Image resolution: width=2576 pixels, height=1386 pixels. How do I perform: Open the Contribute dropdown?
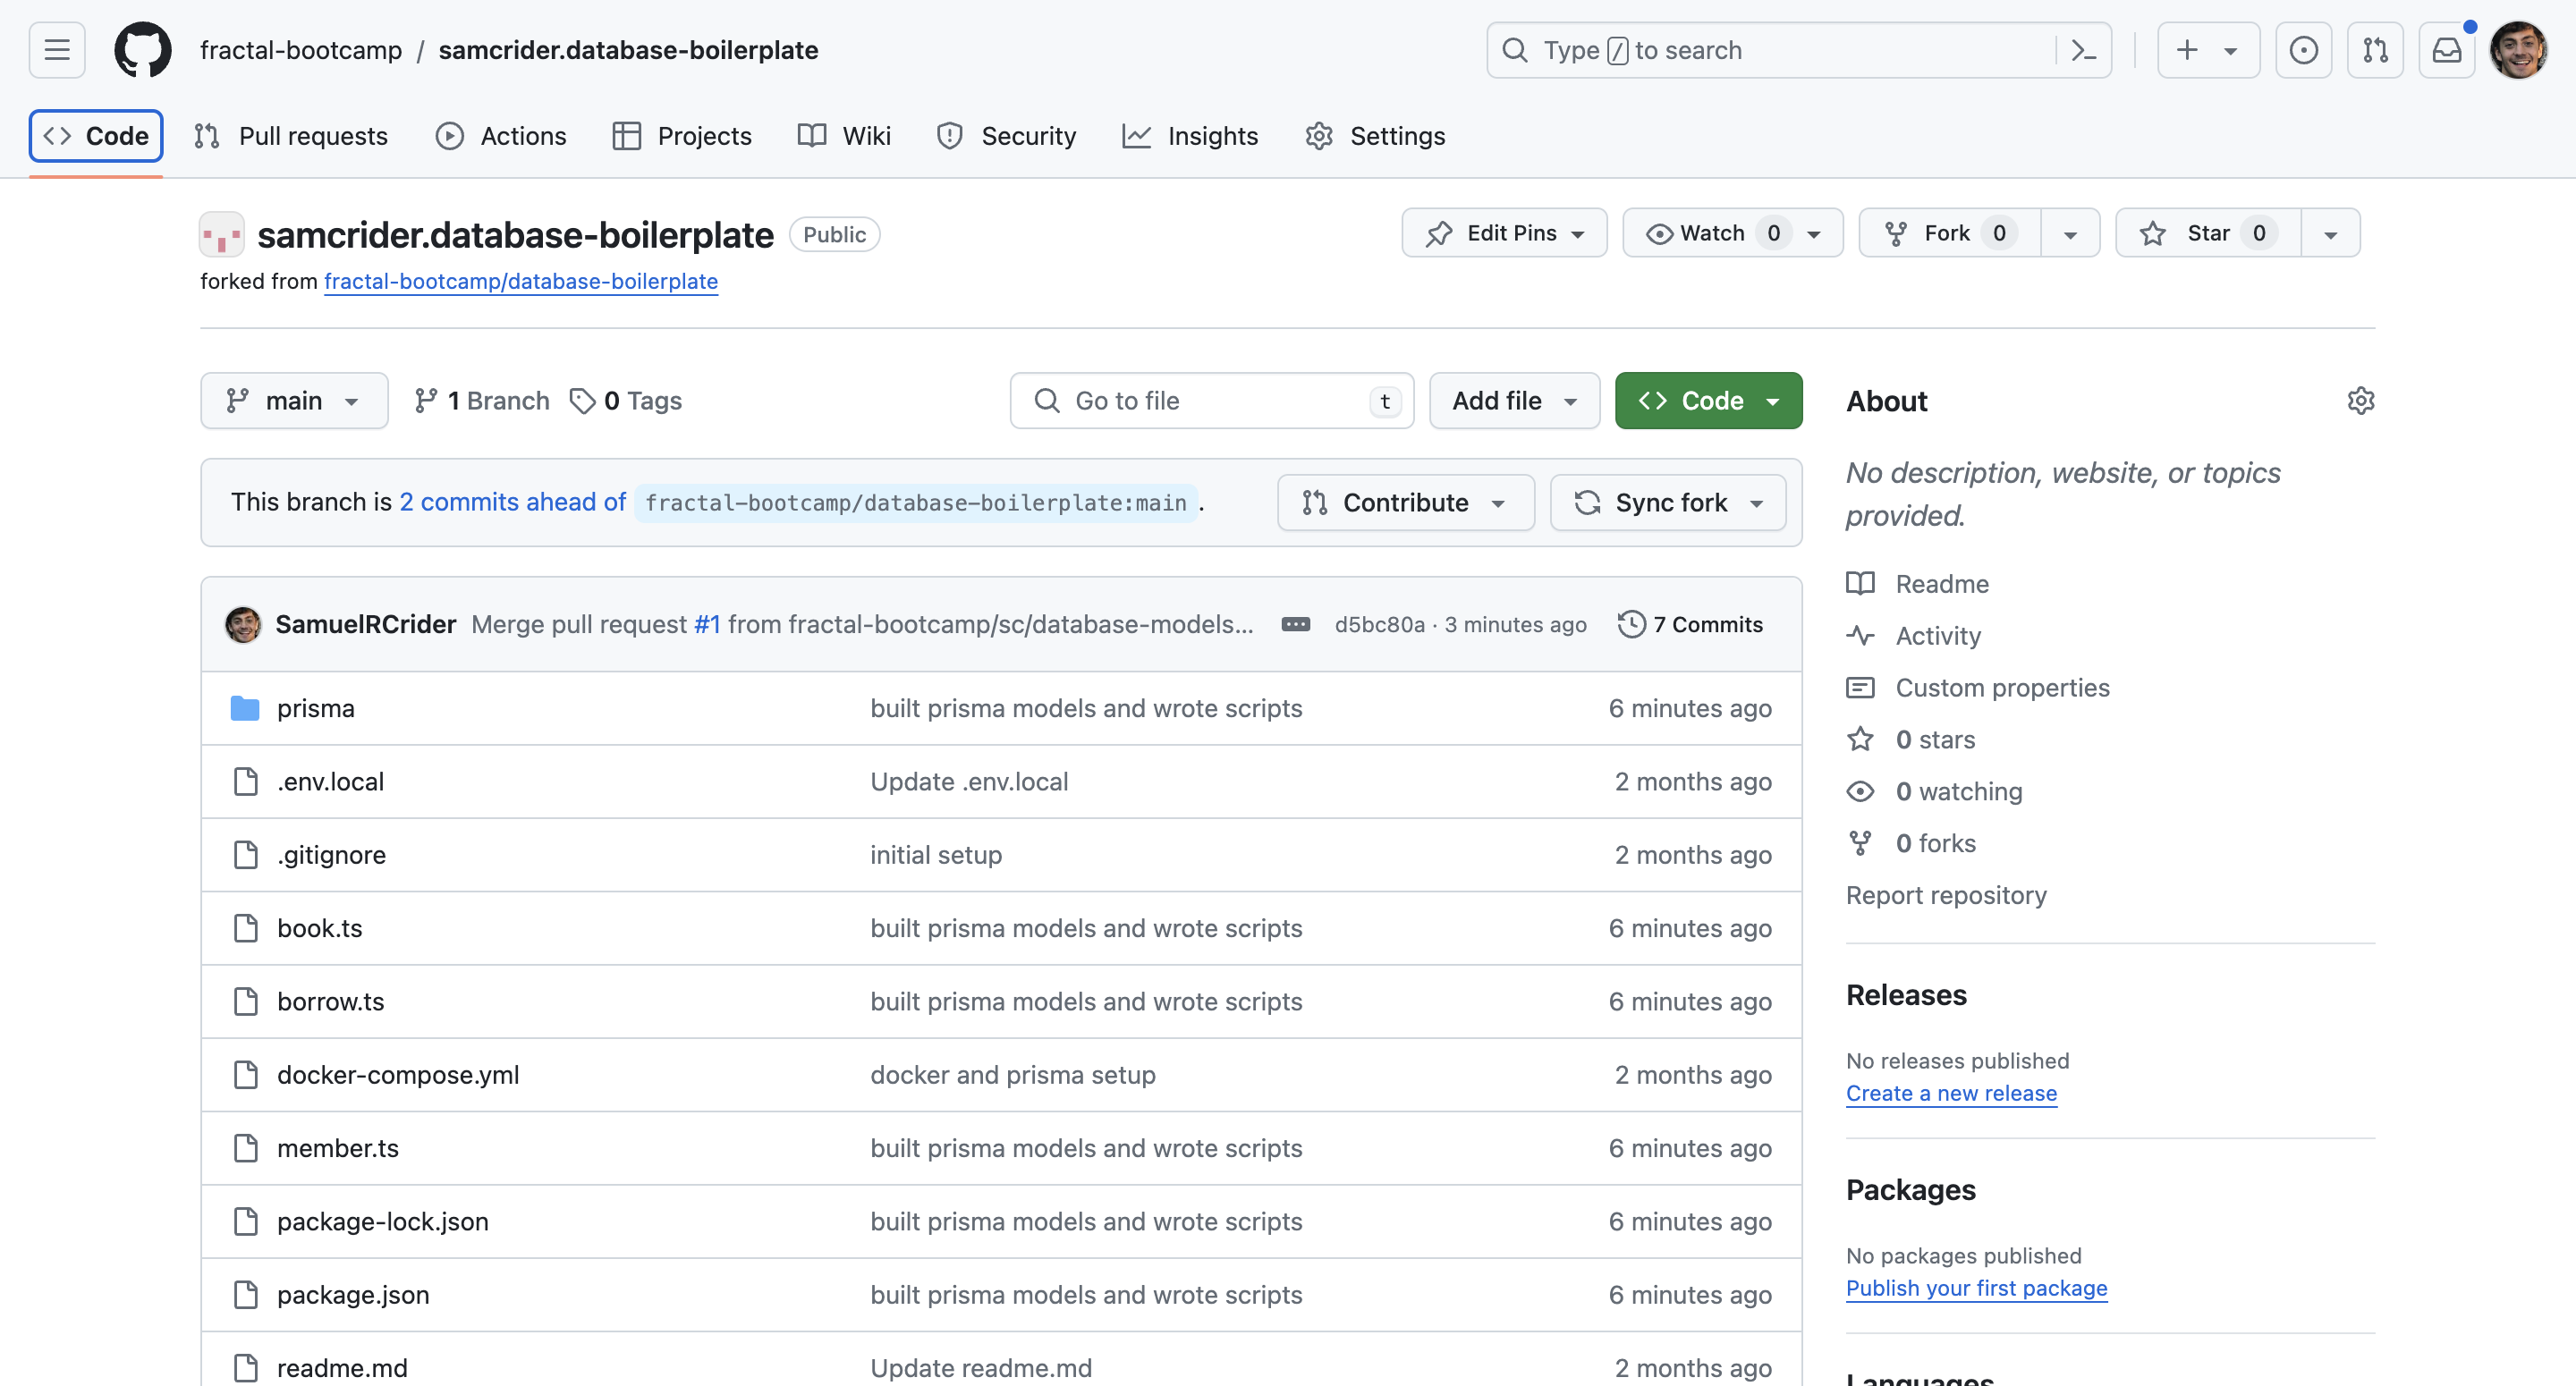click(1405, 503)
